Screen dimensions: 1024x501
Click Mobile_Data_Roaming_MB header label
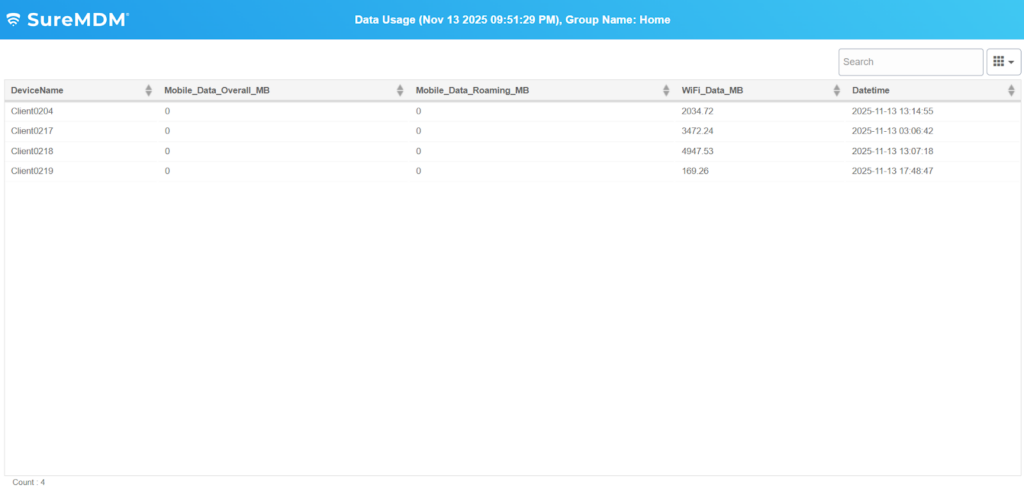(472, 91)
